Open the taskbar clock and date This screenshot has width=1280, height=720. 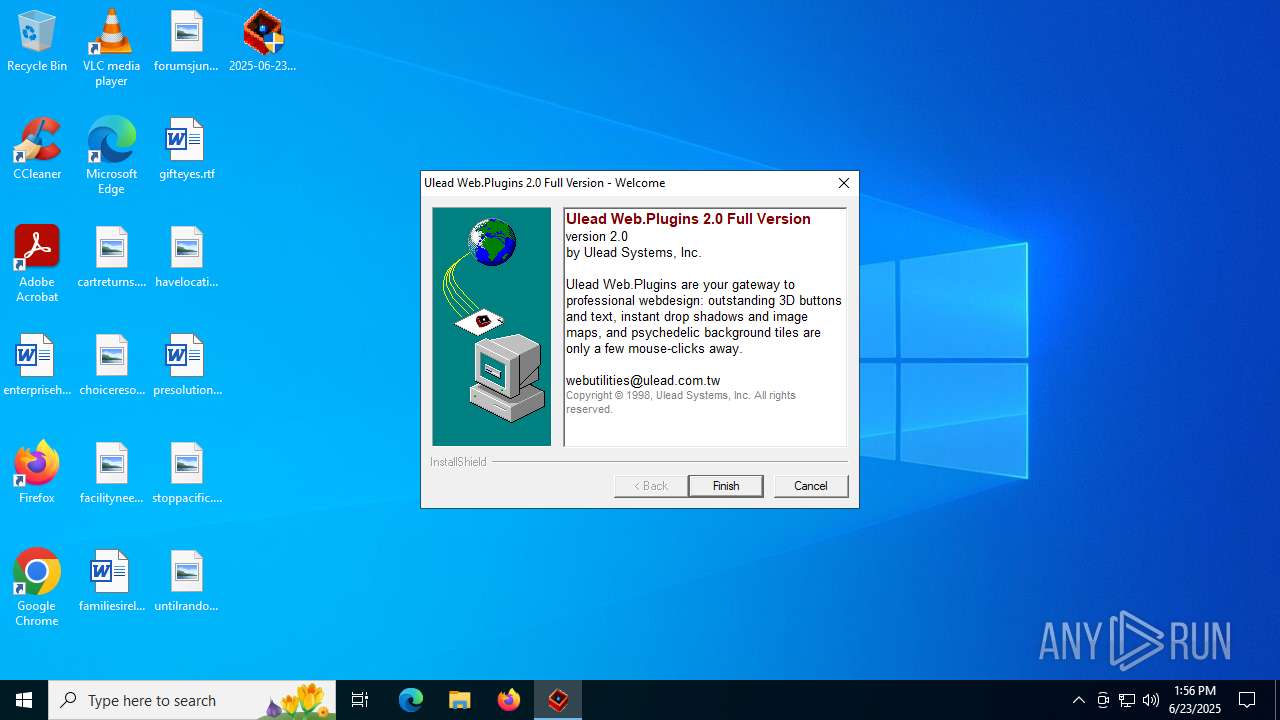tap(1195, 700)
